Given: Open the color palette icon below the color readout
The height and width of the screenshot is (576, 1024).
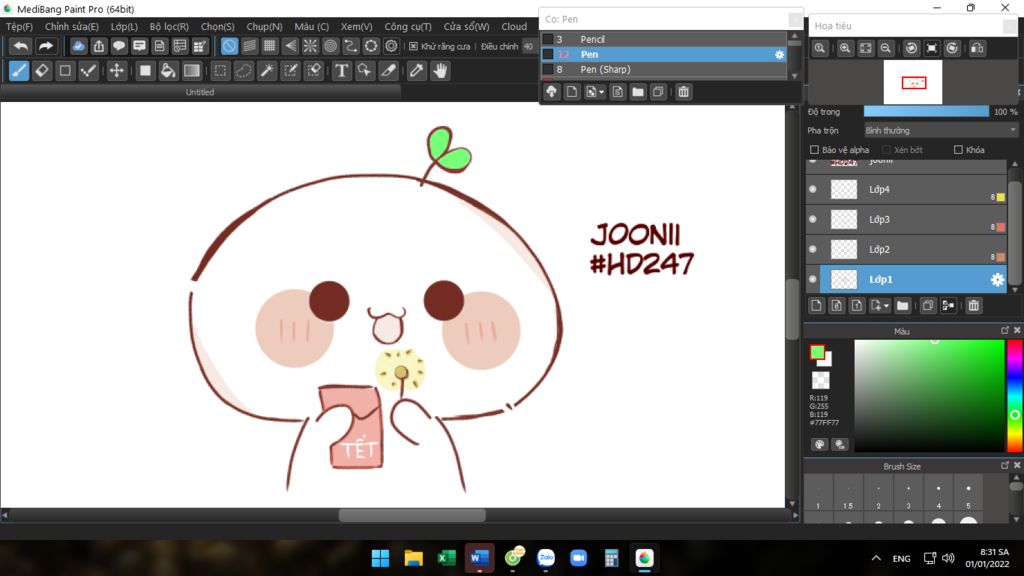Looking at the screenshot, I should pyautogui.click(x=820, y=444).
